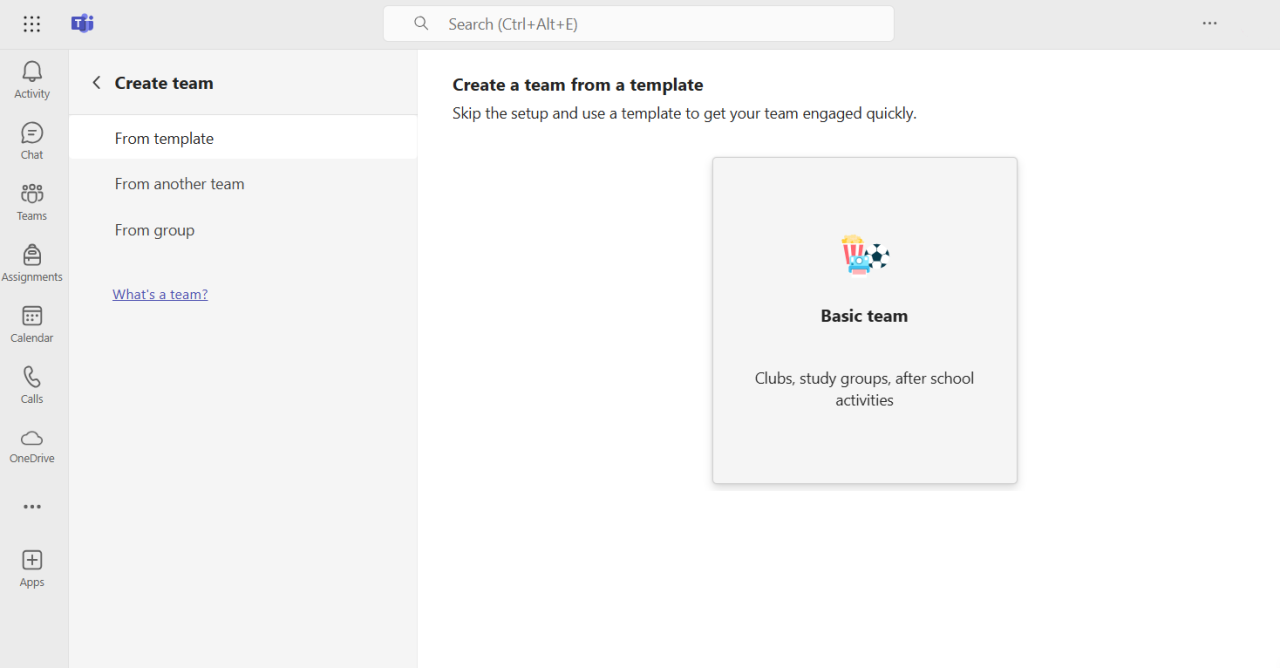Select the From template option
This screenshot has width=1280, height=668.
(x=243, y=138)
